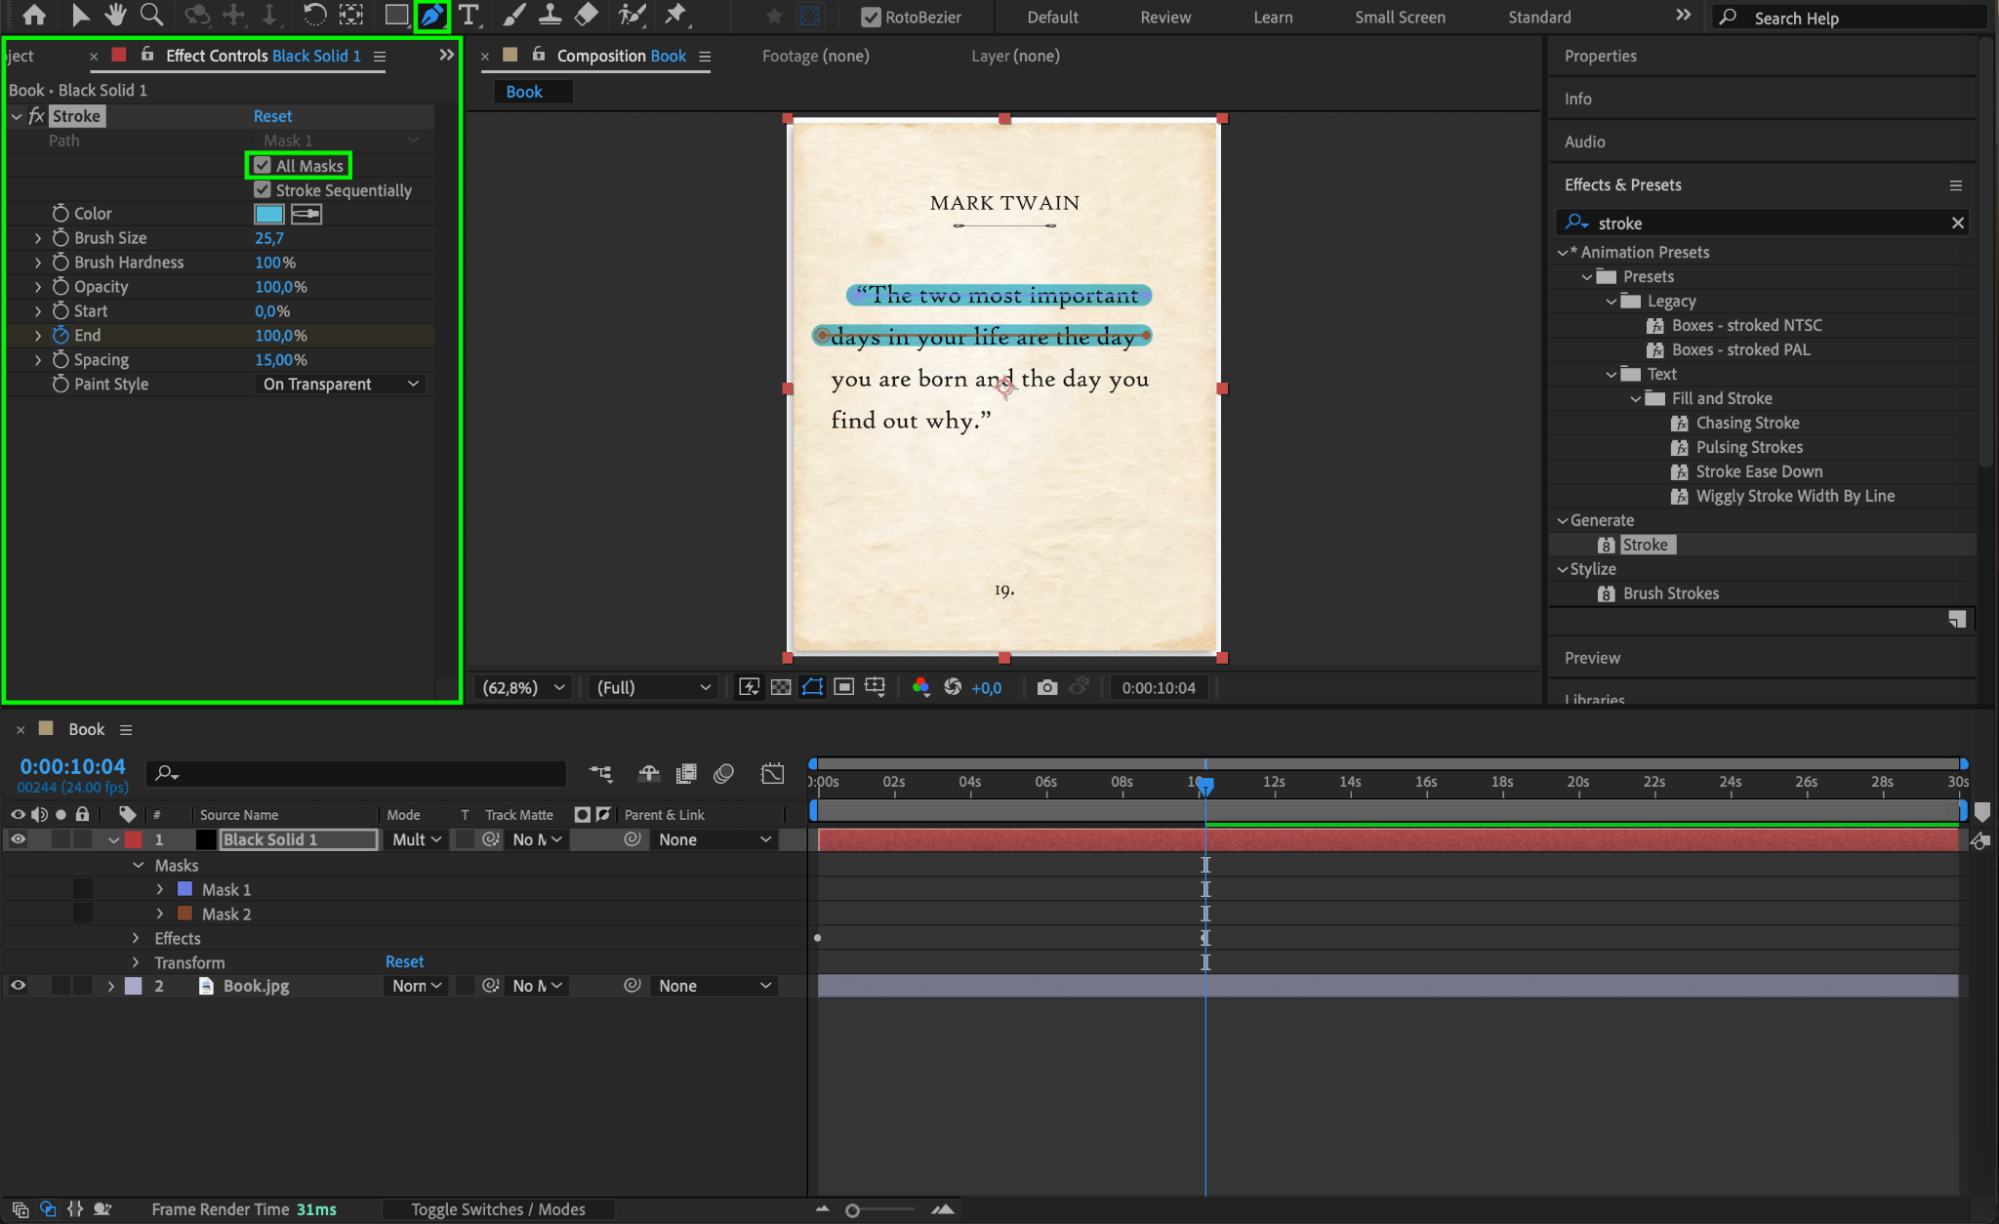
Task: Click the Home icon in toolbar
Action: 34,15
